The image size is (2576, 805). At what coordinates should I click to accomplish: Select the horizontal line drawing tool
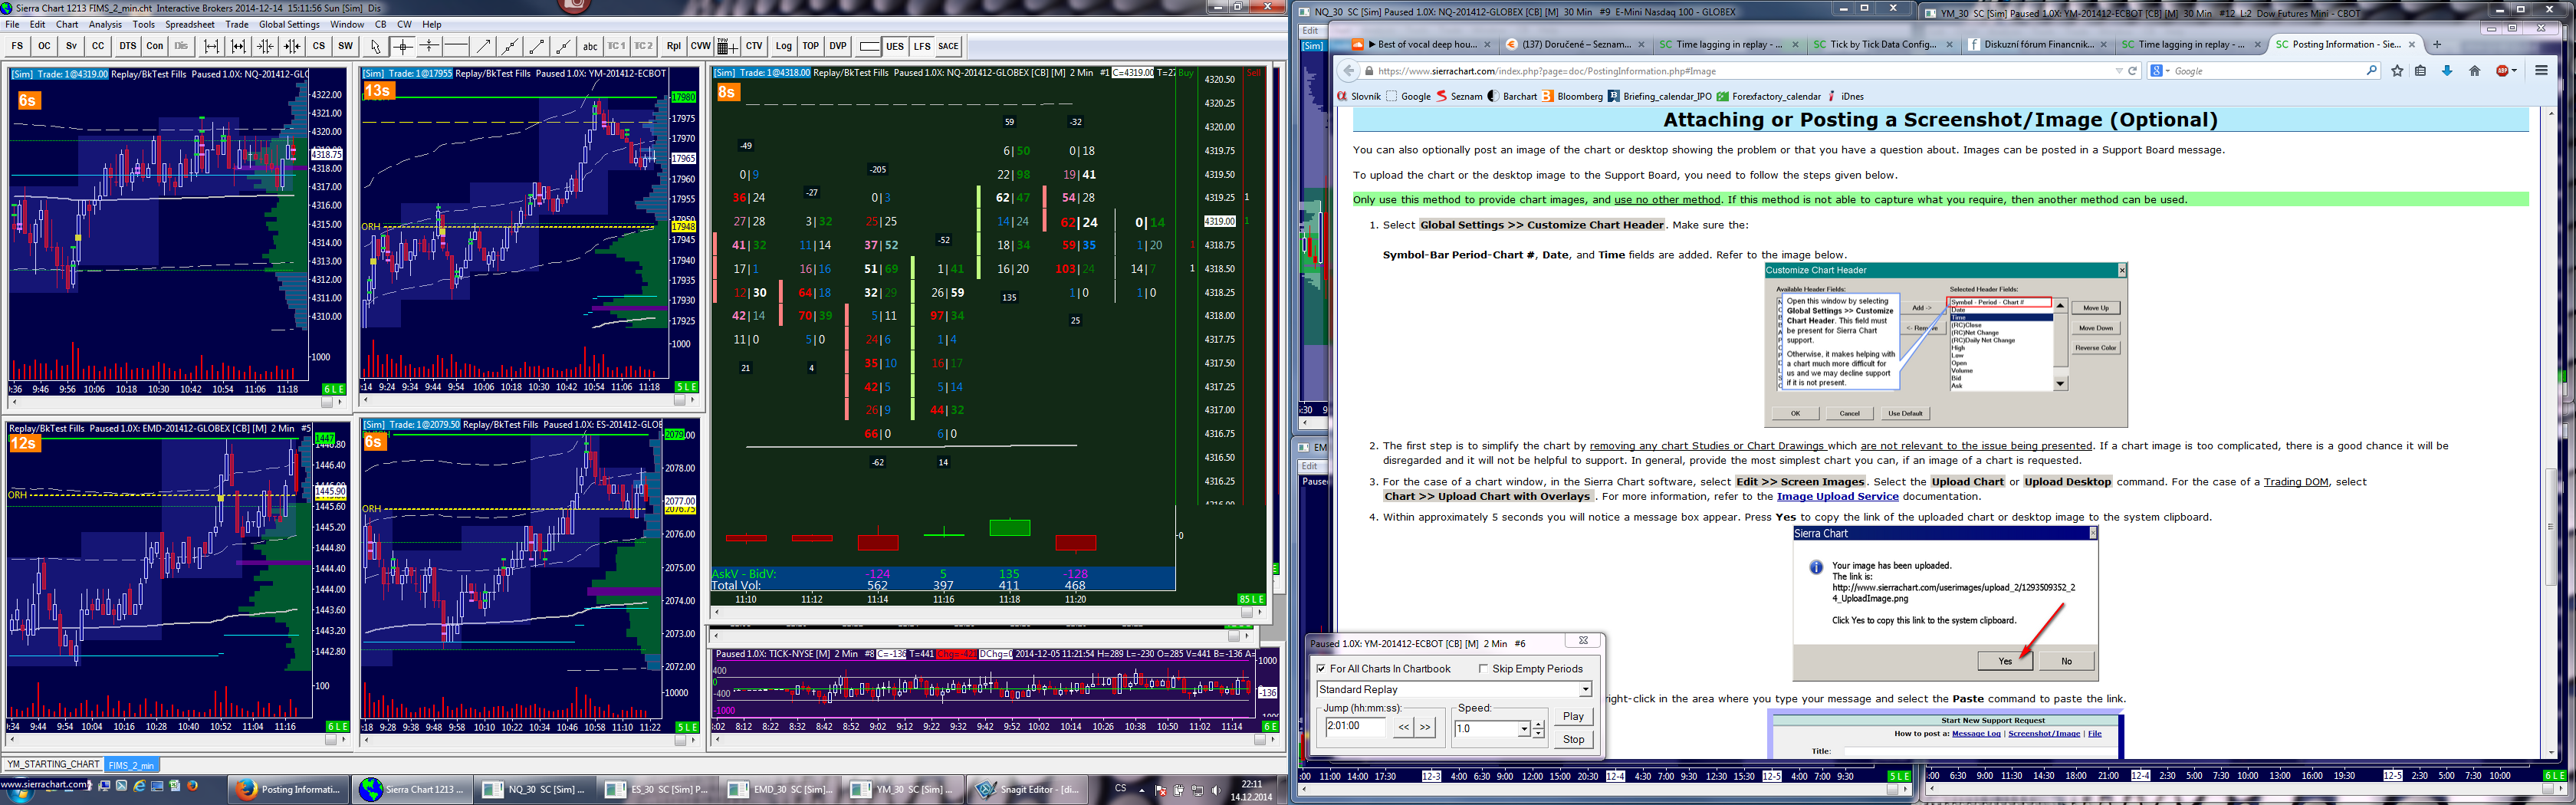456,46
